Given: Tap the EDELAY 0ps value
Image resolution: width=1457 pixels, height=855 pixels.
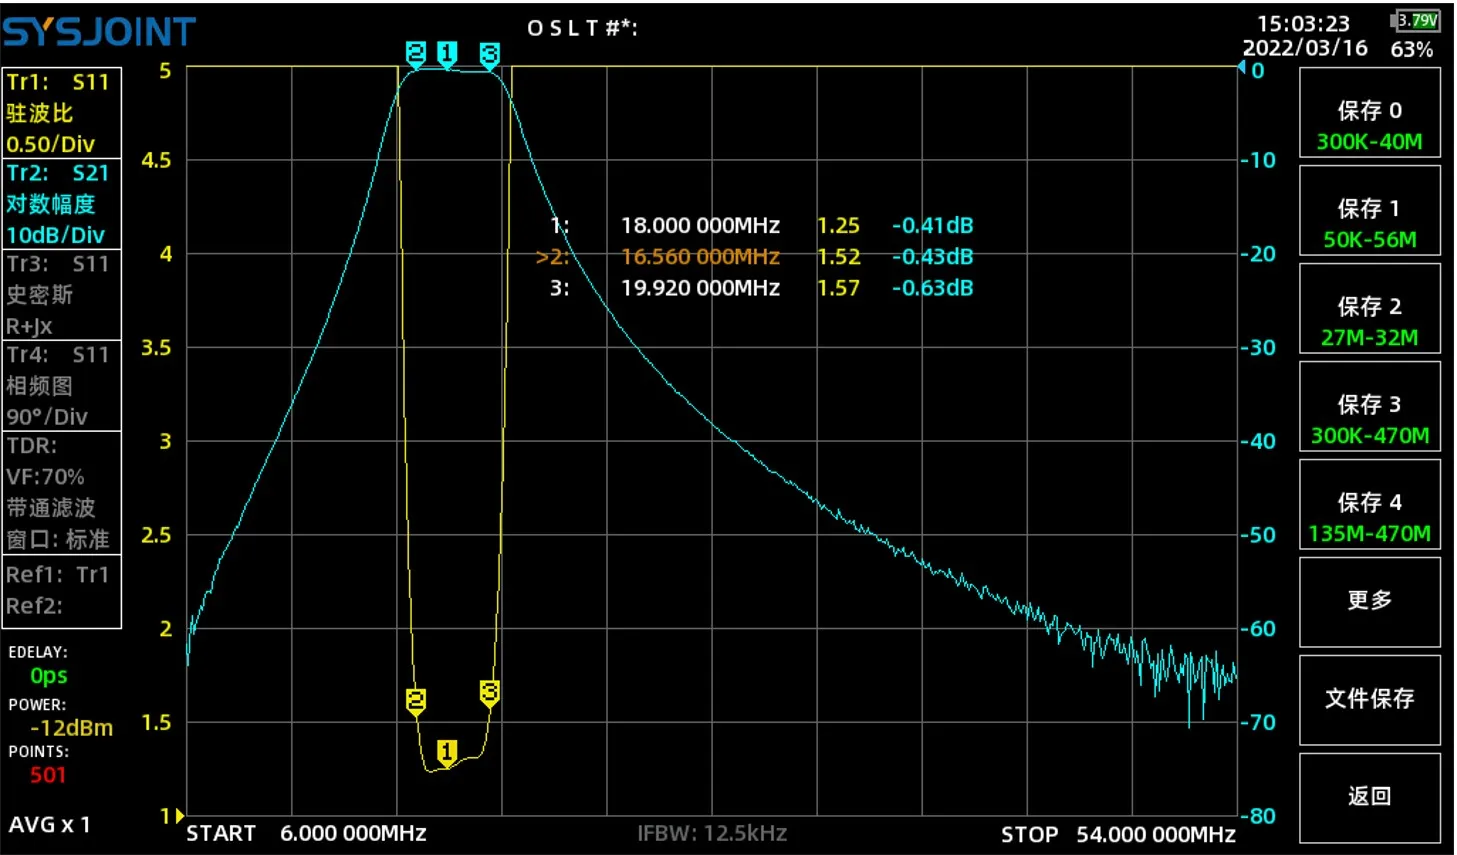Looking at the screenshot, I should (49, 676).
